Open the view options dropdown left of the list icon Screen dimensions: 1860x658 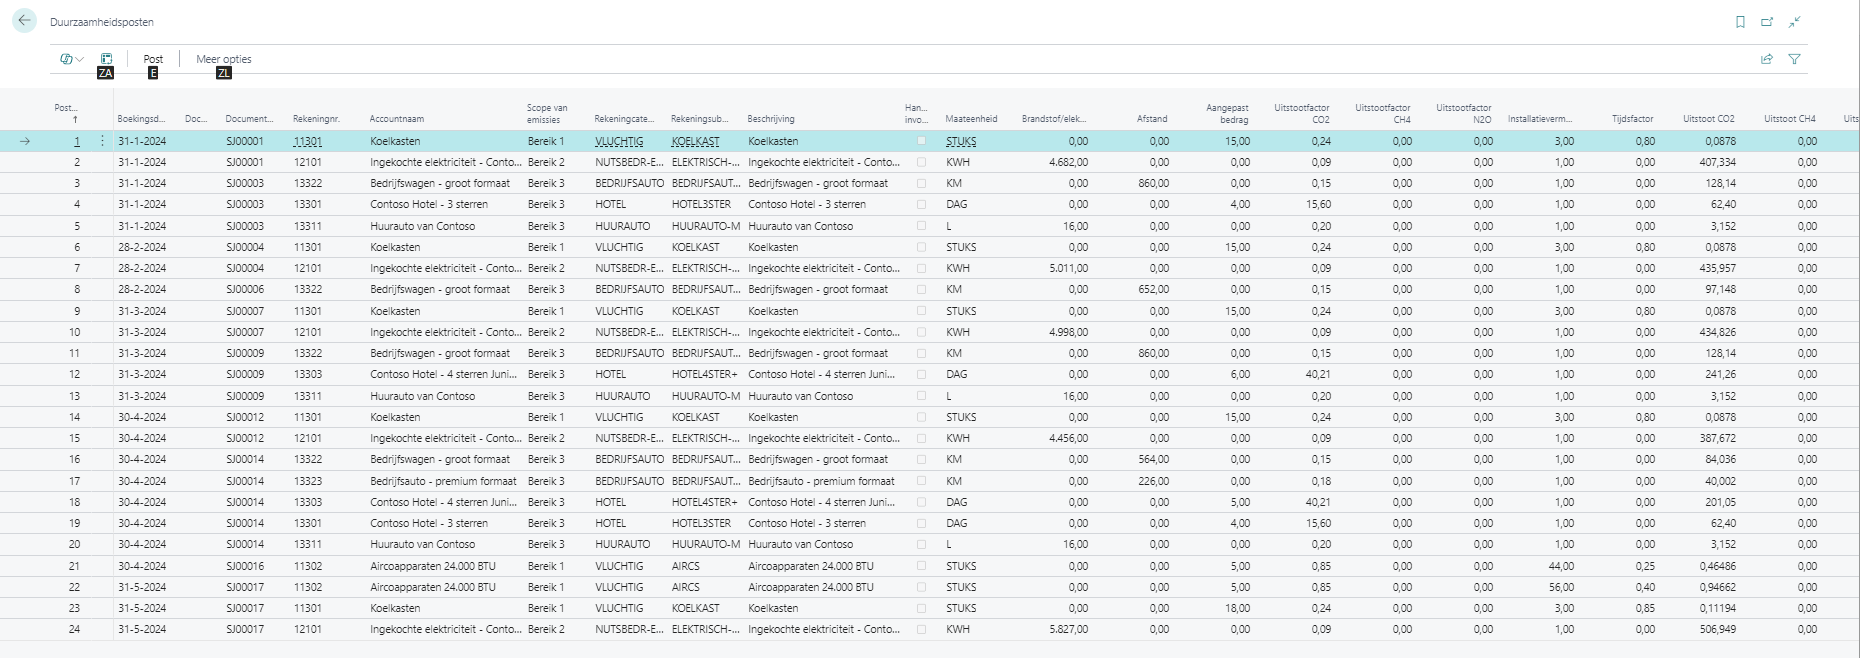click(x=72, y=59)
